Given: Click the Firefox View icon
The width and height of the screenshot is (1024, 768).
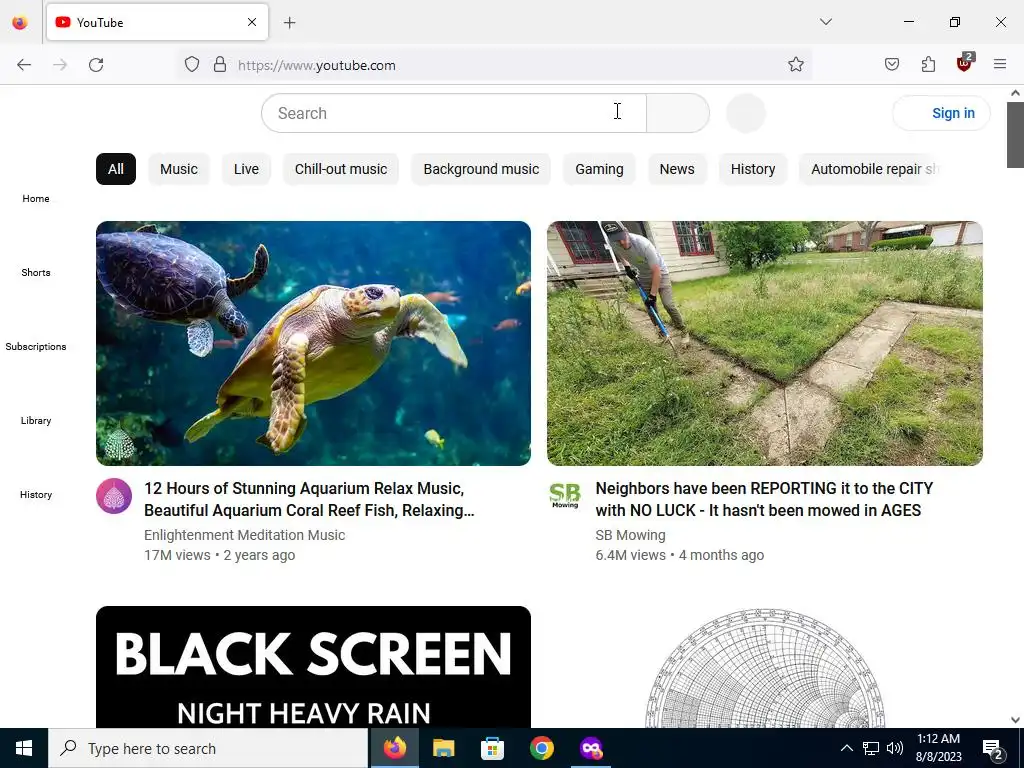Looking at the screenshot, I should click(x=20, y=22).
